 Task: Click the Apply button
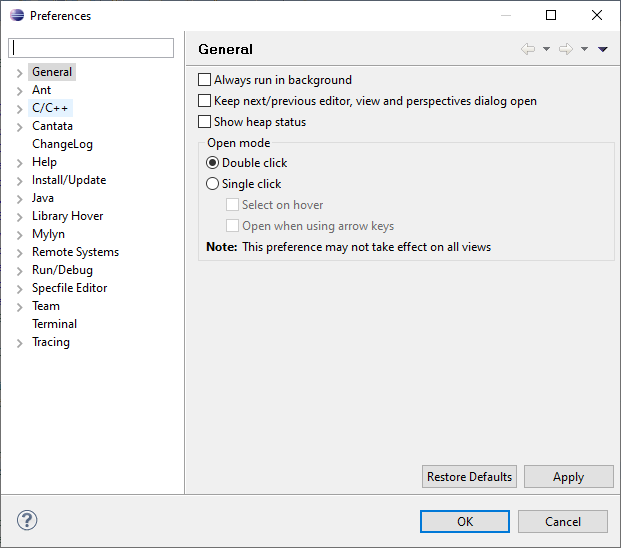pos(568,477)
